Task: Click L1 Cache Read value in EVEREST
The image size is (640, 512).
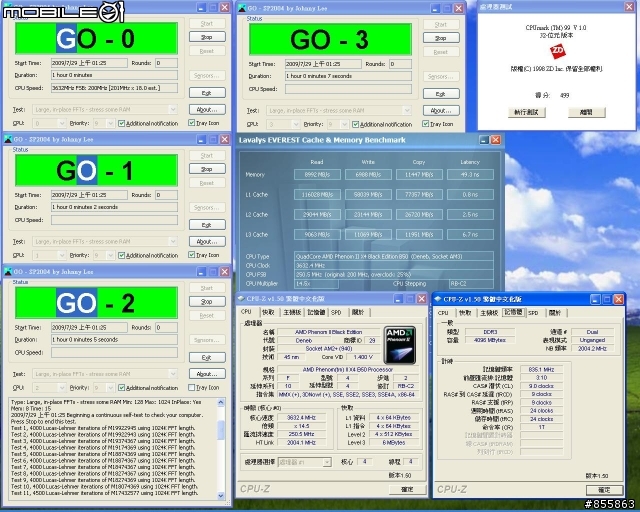Action: coord(317,195)
